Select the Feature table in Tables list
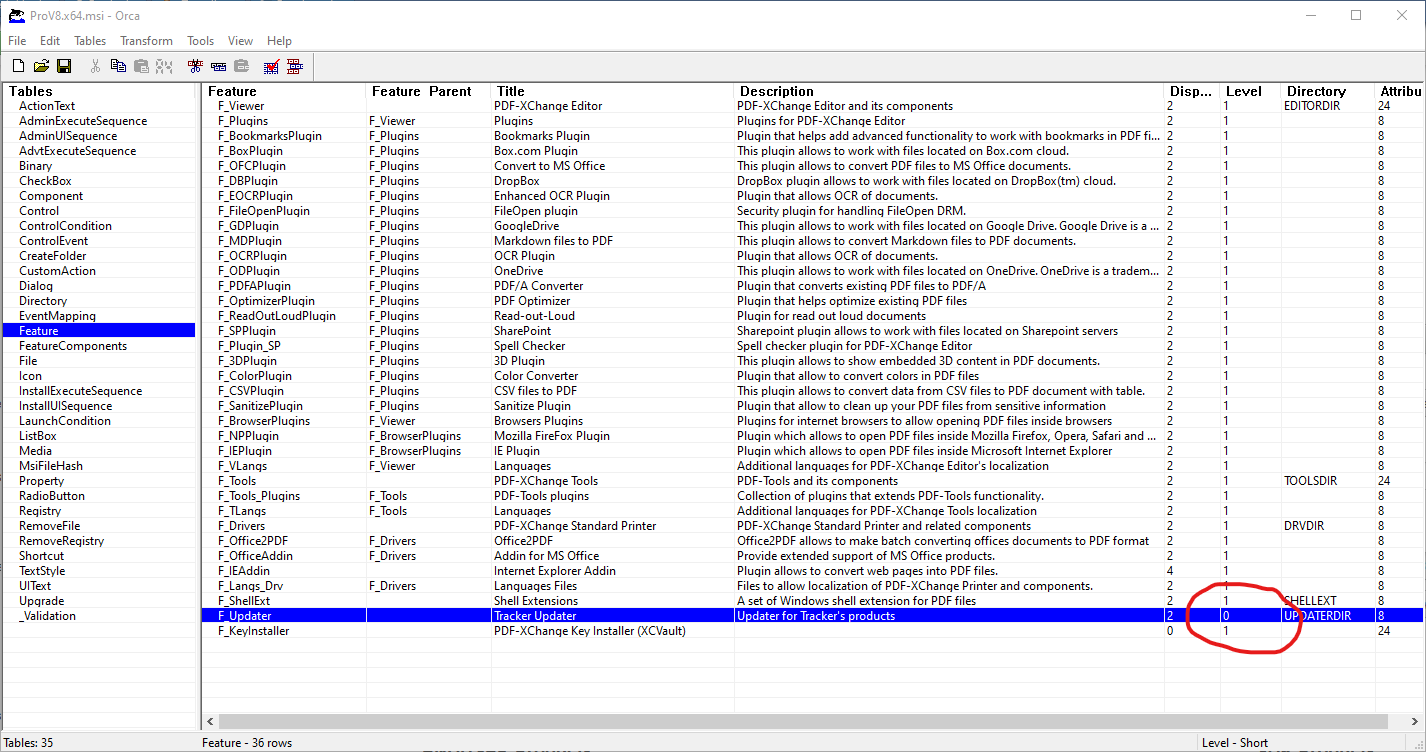 click(x=100, y=331)
